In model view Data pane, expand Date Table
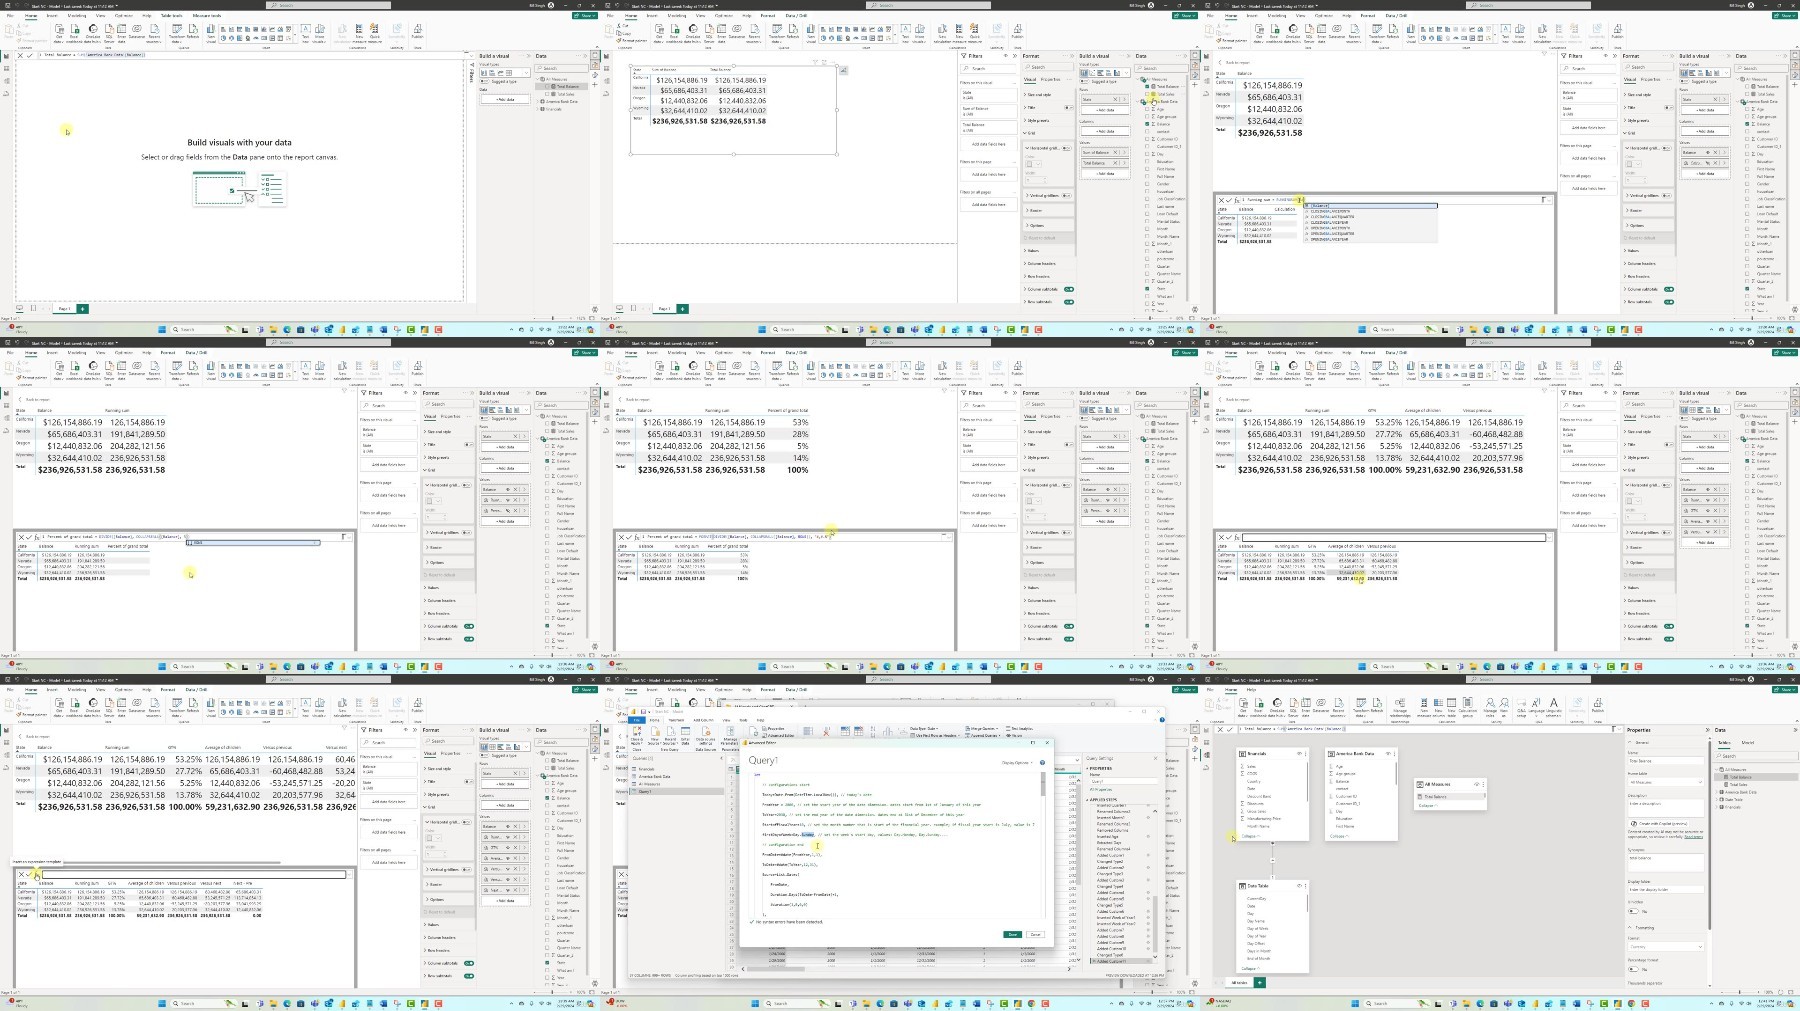Viewport: 1800px width, 1011px height. [x=1717, y=799]
